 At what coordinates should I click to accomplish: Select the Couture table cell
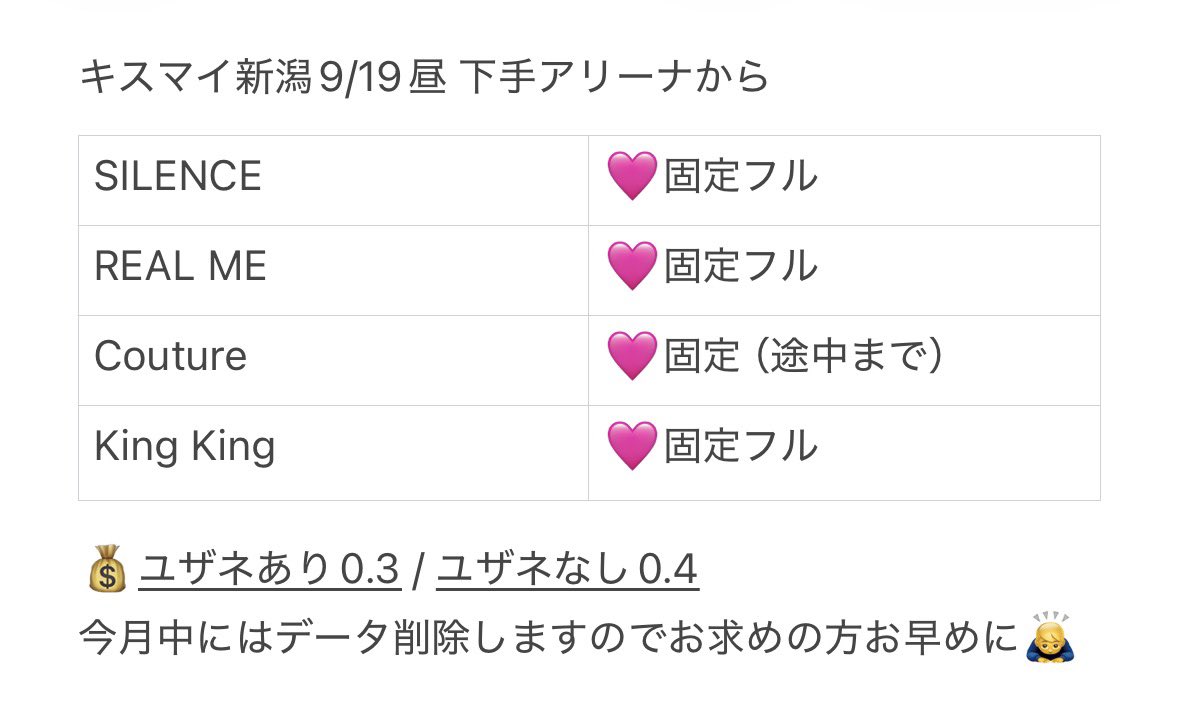point(333,361)
